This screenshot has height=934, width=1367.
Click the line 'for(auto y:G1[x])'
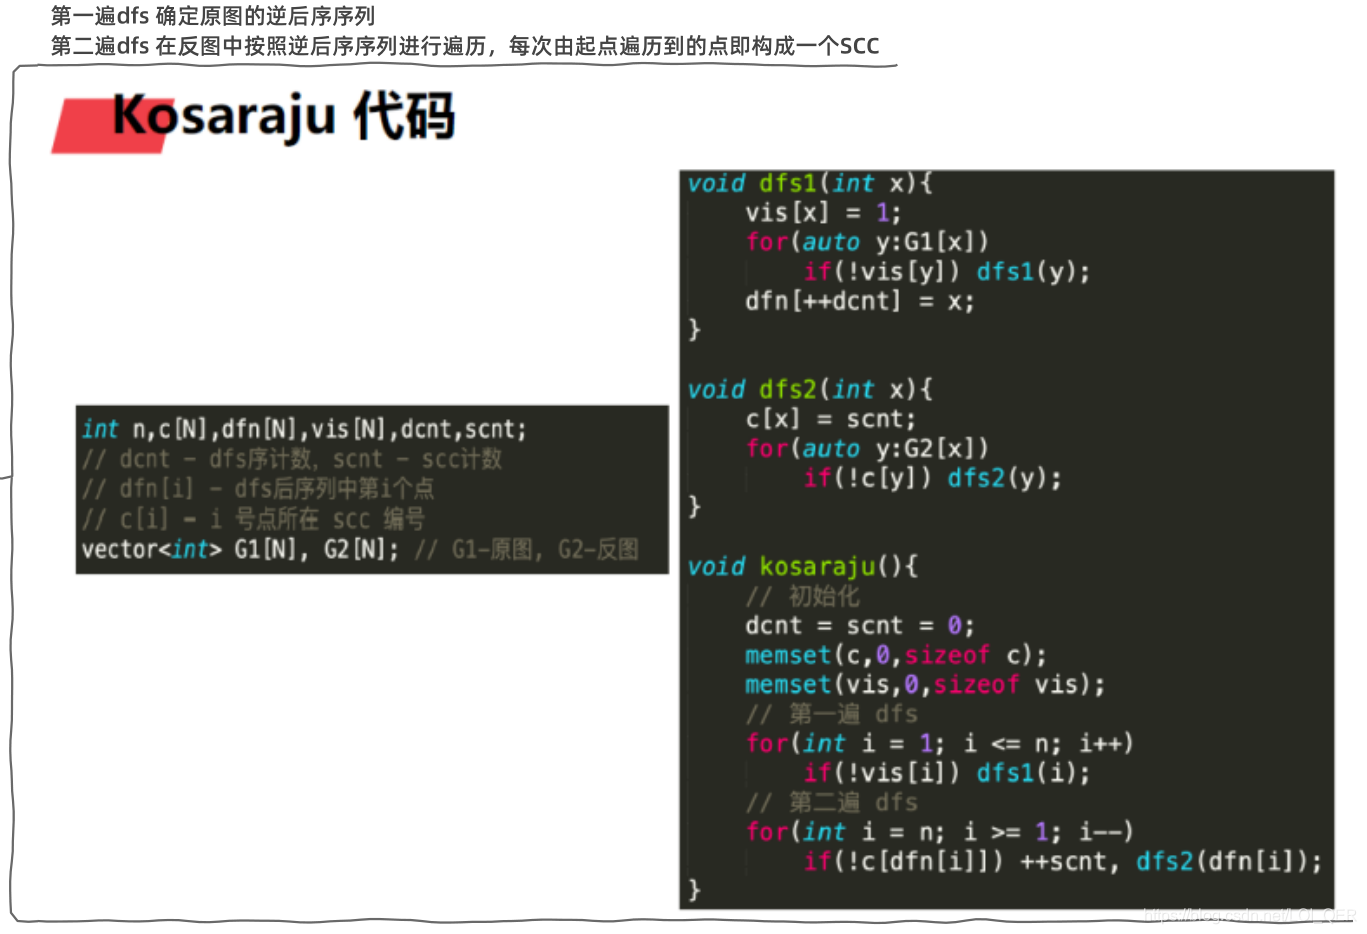coord(867,241)
